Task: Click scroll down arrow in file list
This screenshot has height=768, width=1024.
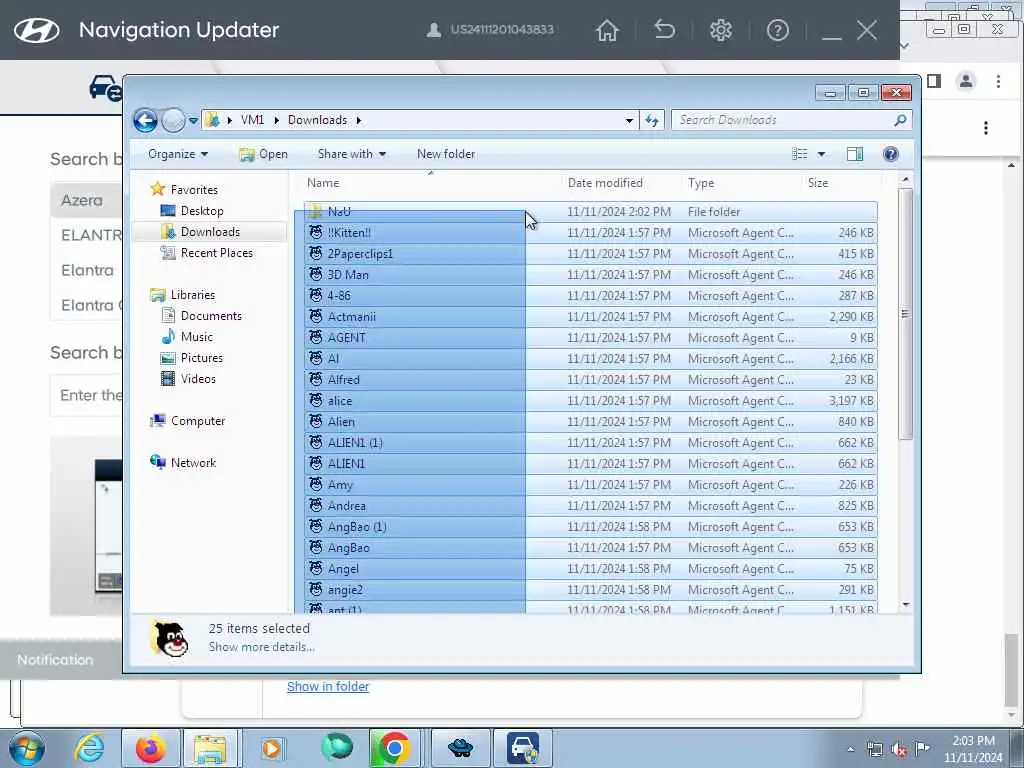Action: point(905,605)
